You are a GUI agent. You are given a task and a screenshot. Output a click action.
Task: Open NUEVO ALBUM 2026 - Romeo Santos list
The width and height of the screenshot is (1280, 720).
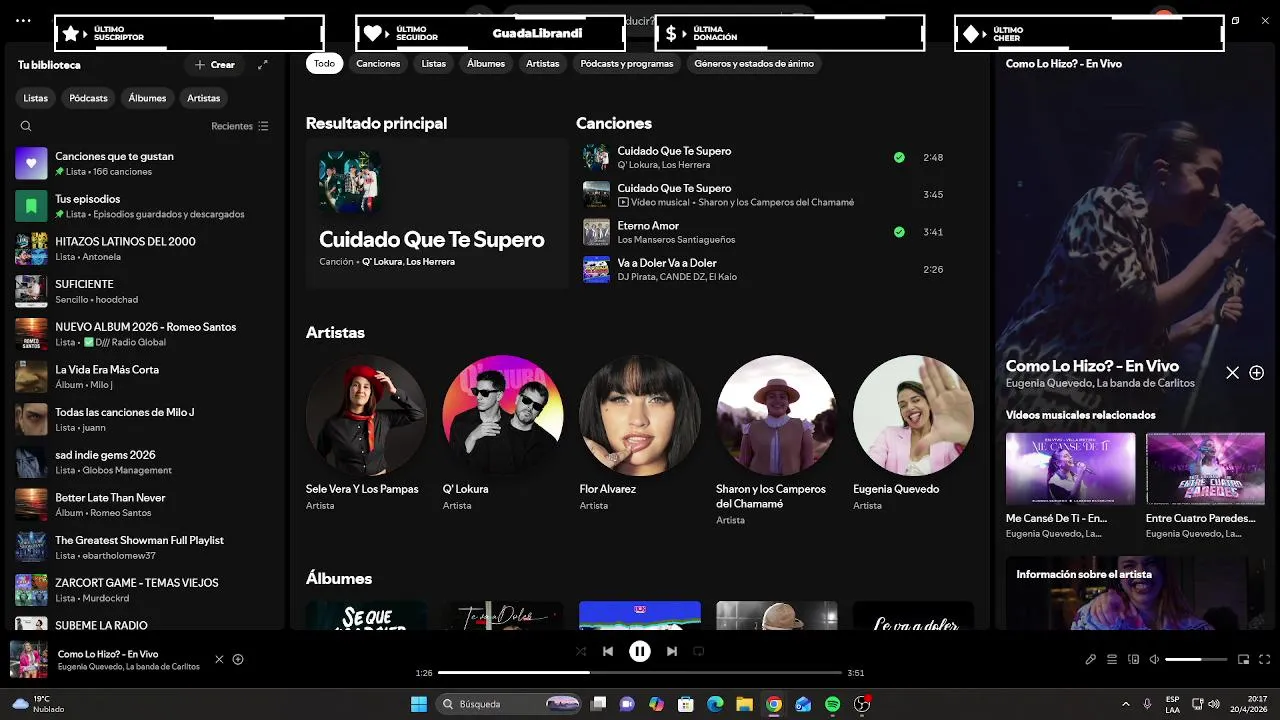pyautogui.click(x=145, y=334)
